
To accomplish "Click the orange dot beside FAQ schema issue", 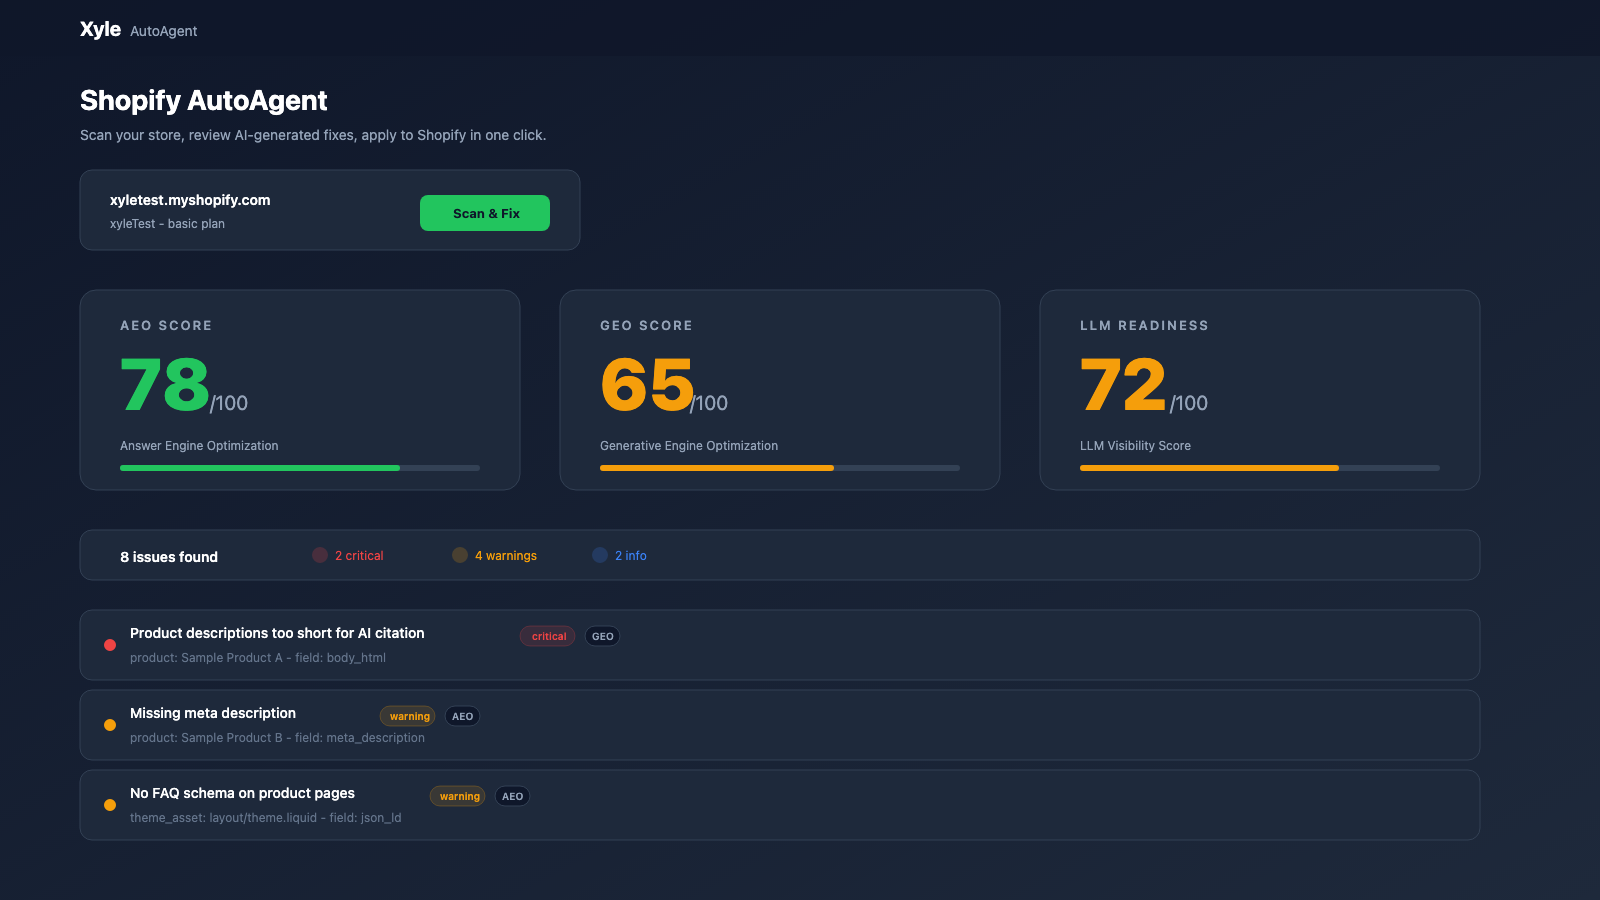I will coord(110,805).
